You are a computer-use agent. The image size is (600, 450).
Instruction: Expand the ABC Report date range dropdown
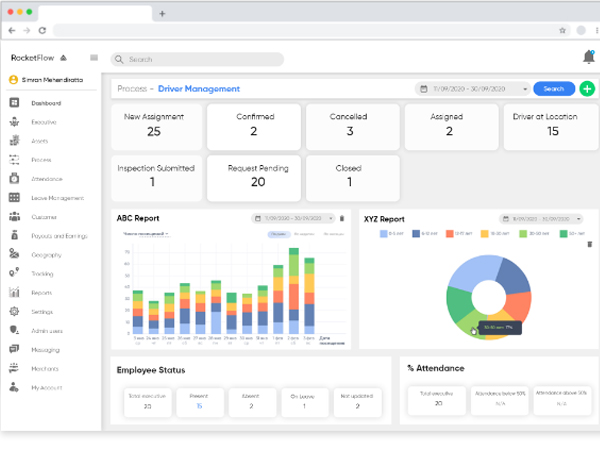331,218
